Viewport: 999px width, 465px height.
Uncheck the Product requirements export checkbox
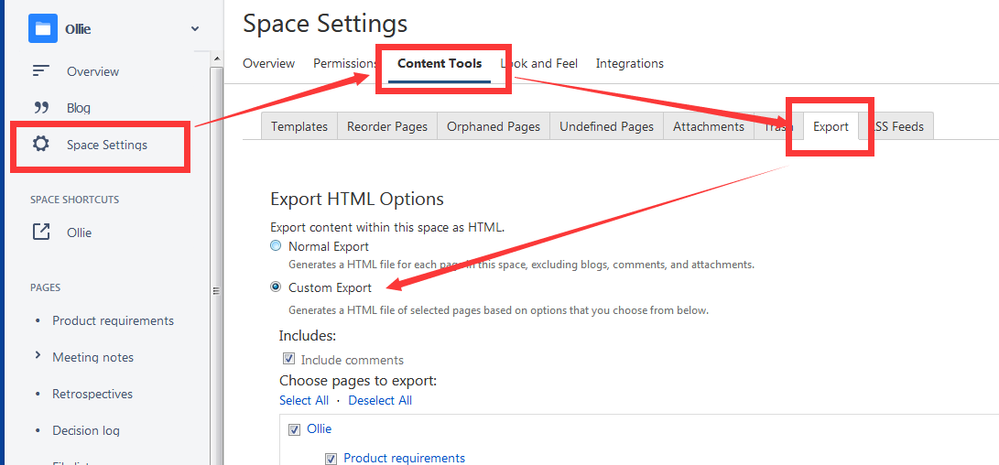click(331, 459)
